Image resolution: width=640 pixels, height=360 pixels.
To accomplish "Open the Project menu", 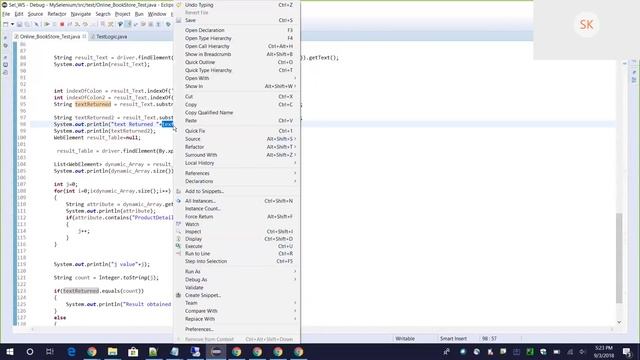I will click(x=122, y=14).
